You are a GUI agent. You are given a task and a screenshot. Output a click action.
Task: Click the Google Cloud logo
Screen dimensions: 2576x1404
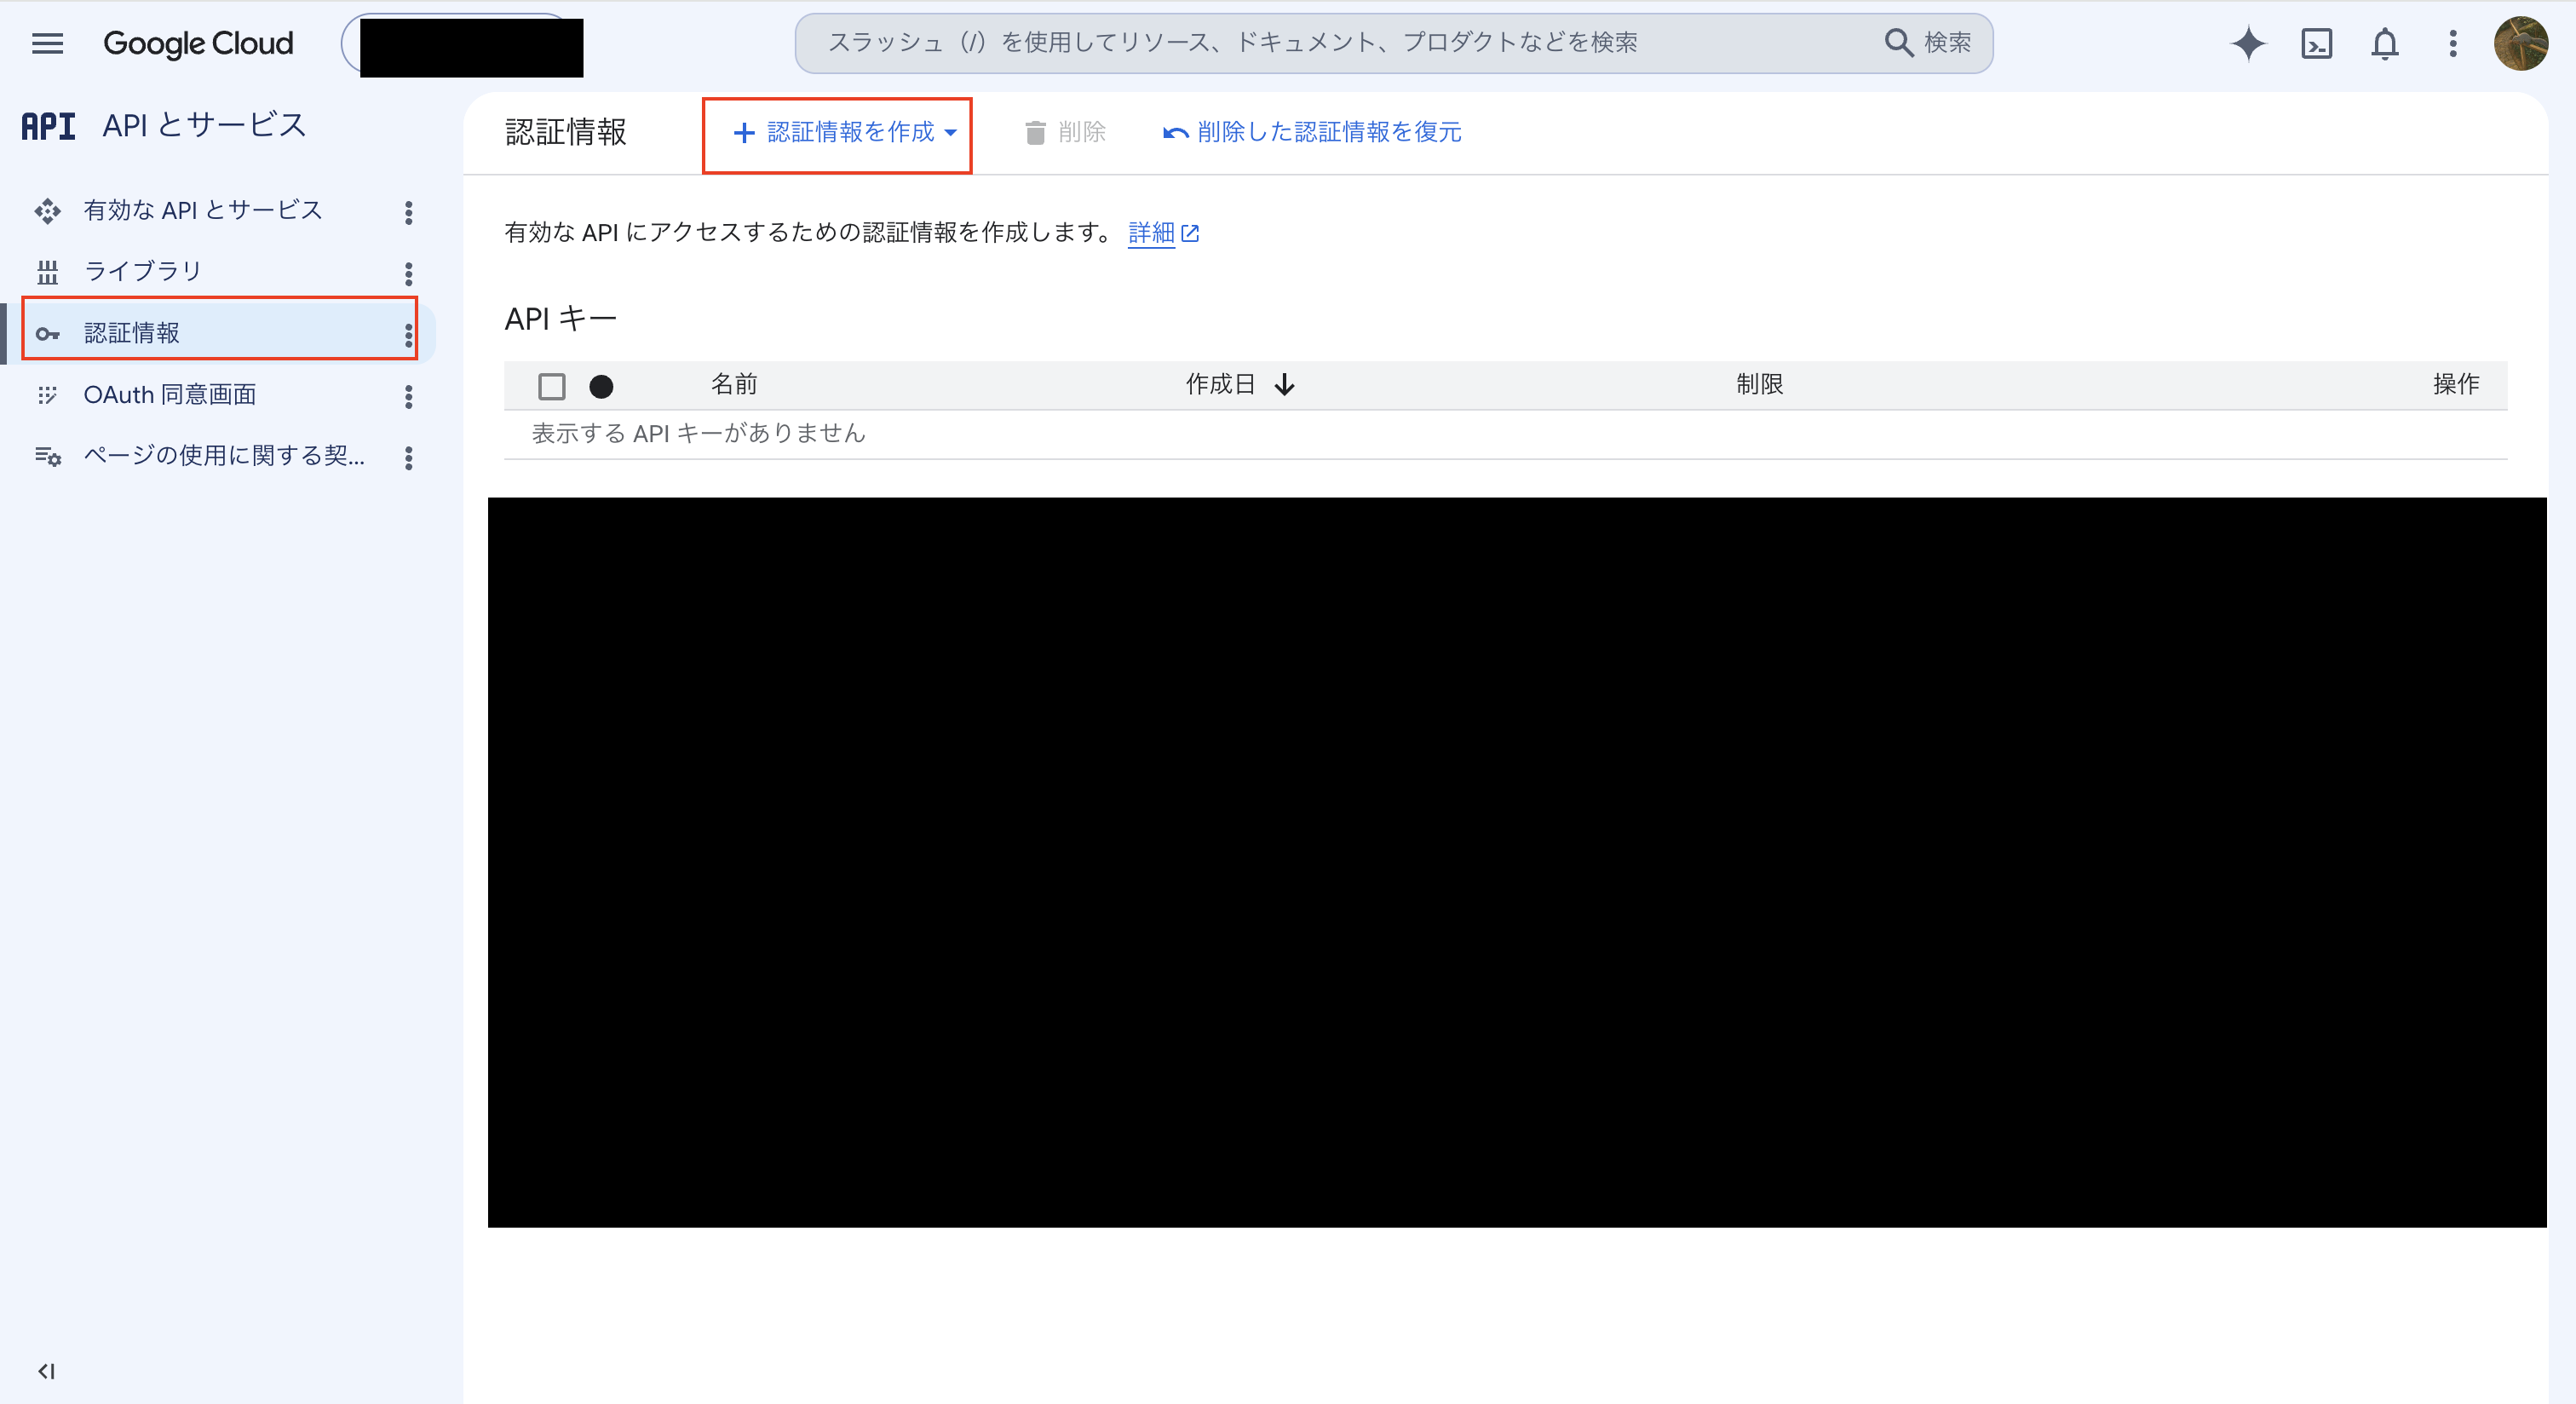coord(198,43)
